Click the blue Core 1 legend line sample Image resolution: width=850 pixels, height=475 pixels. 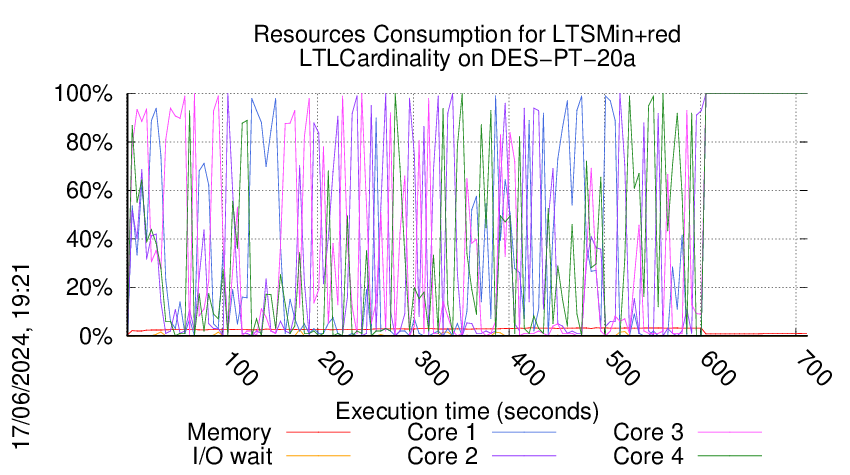click(x=524, y=432)
